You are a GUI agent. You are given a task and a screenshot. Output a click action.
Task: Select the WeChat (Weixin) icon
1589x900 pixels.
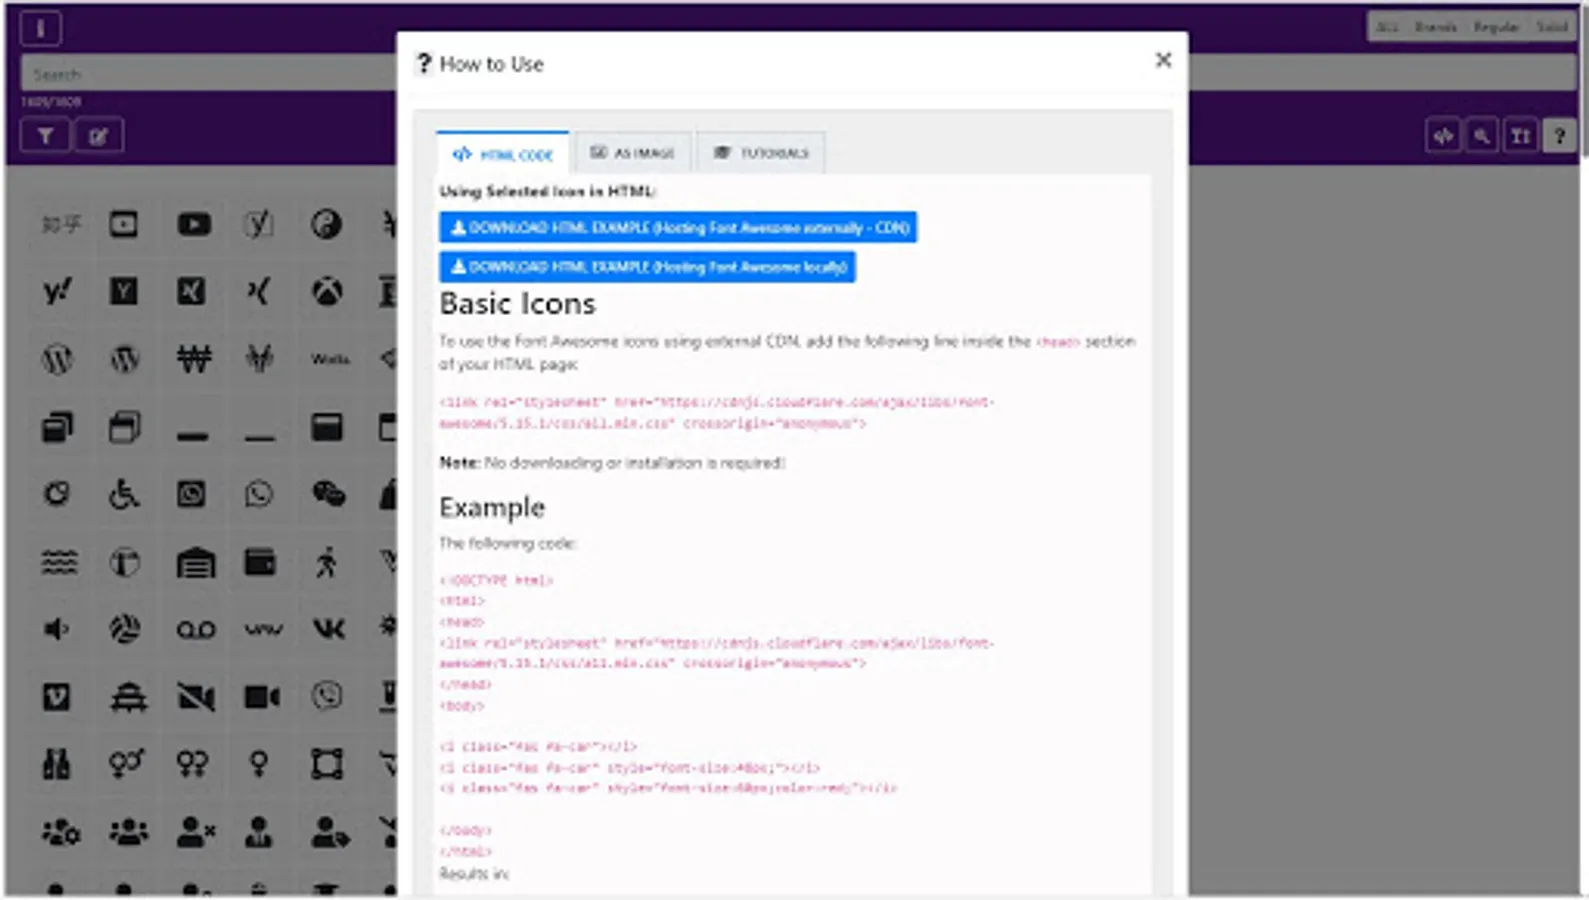328,493
